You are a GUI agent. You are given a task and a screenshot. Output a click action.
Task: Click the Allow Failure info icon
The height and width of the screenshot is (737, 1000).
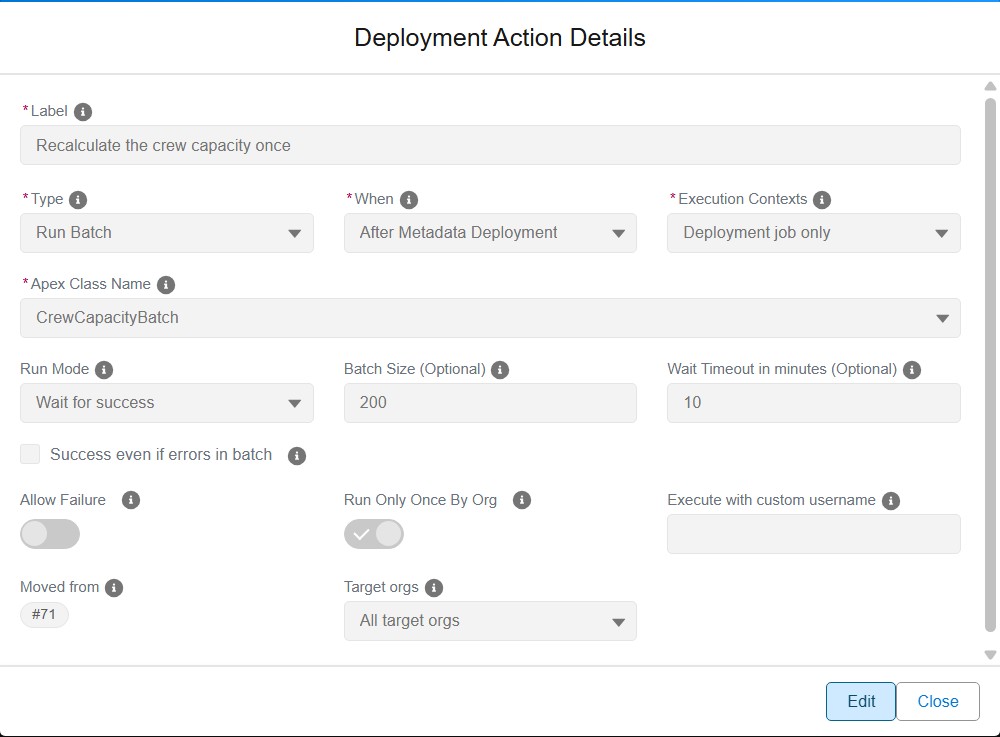pos(131,500)
